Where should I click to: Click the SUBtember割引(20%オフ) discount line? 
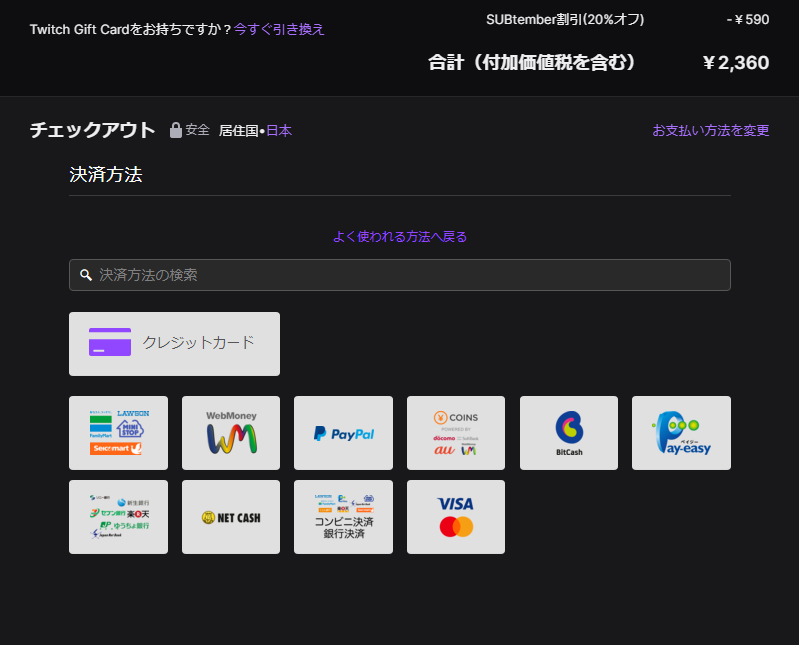(x=565, y=20)
